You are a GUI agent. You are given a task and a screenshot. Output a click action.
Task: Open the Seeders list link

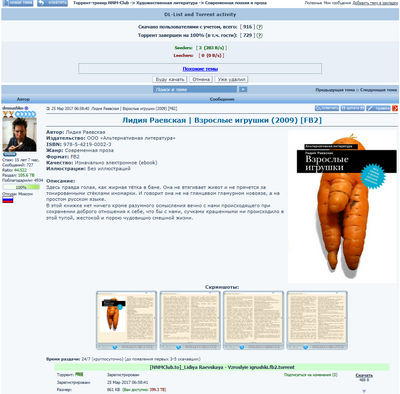[x=183, y=48]
